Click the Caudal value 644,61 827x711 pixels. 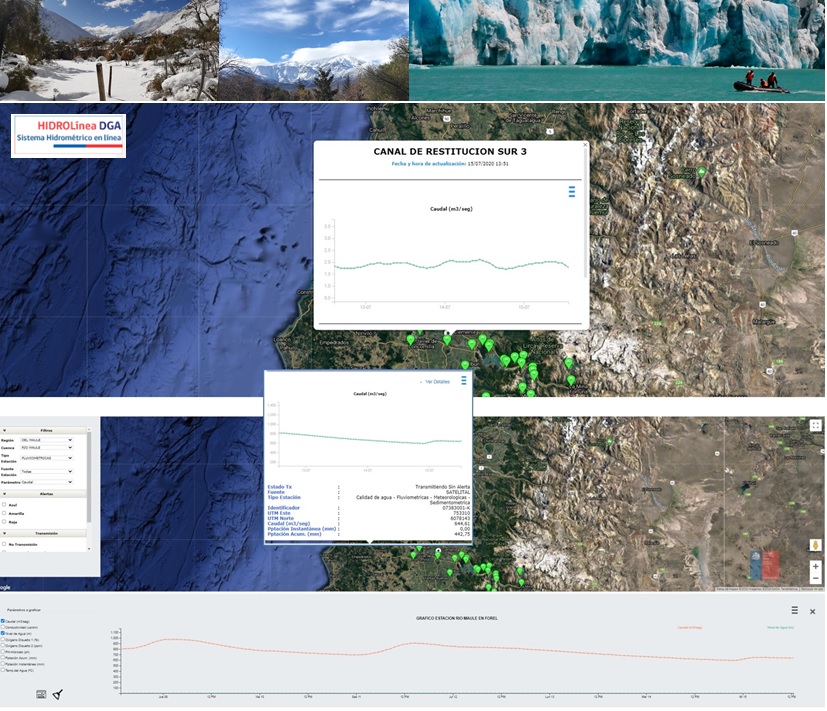(462, 524)
